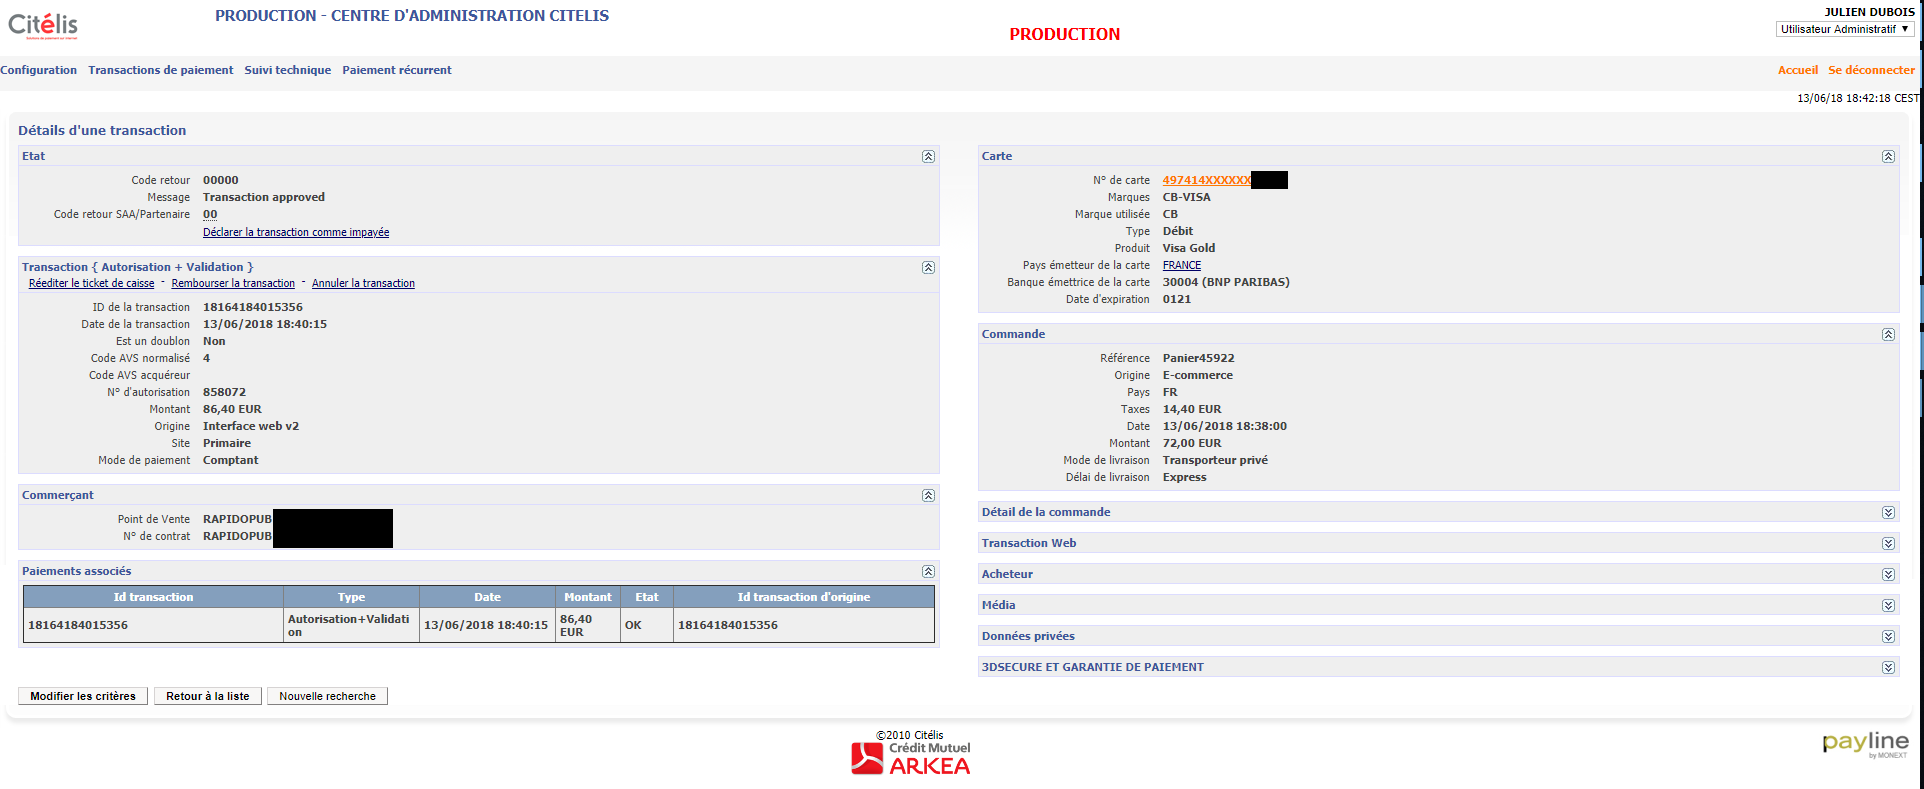The width and height of the screenshot is (1924, 789).
Task: Select the Transporteur privé delivery mode
Action: (x=1215, y=460)
